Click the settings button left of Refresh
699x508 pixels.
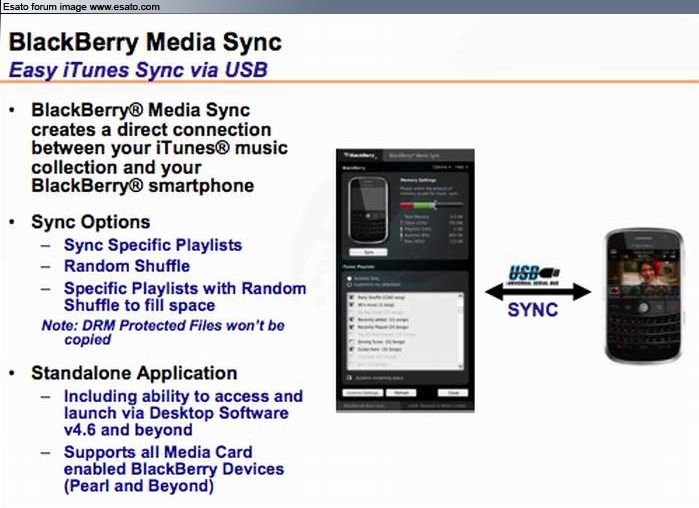pyautogui.click(x=363, y=393)
